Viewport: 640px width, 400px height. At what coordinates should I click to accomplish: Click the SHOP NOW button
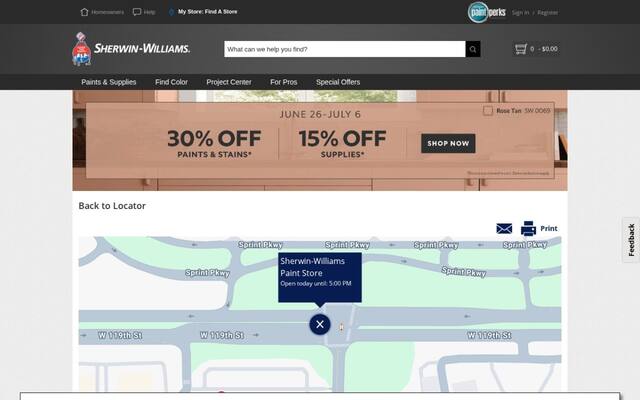pos(448,143)
